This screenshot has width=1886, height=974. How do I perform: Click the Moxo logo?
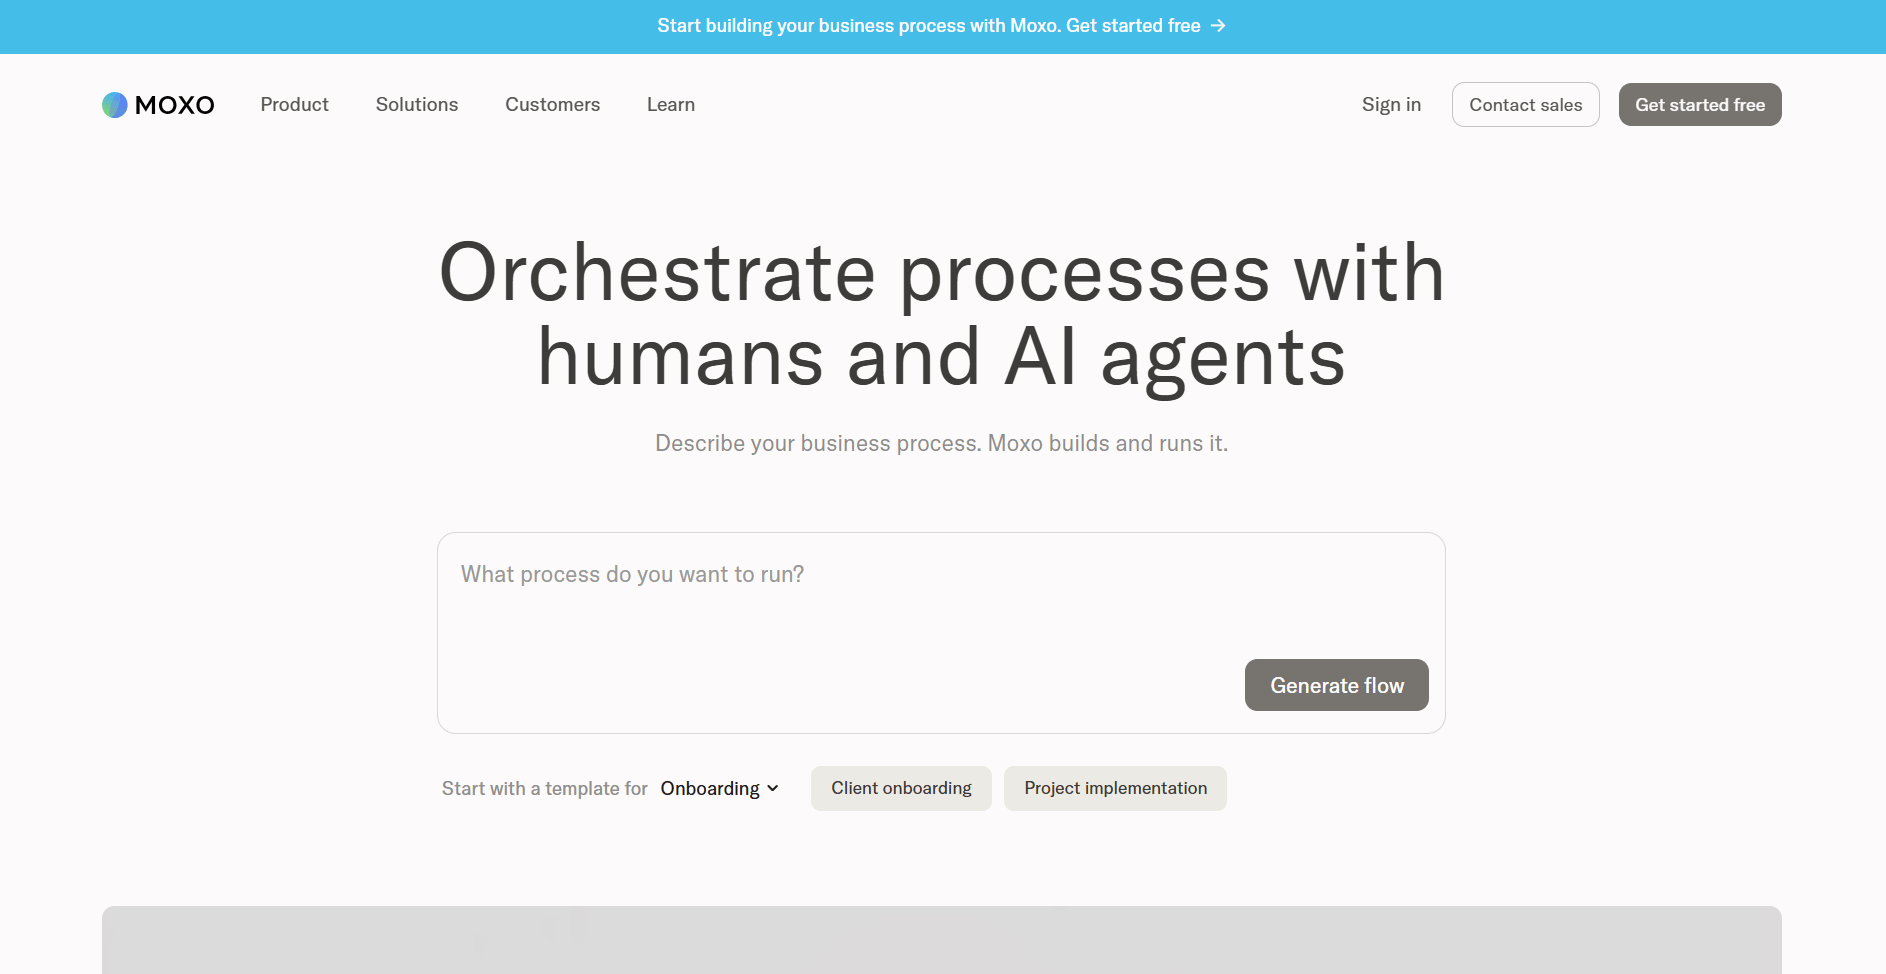[x=158, y=105]
